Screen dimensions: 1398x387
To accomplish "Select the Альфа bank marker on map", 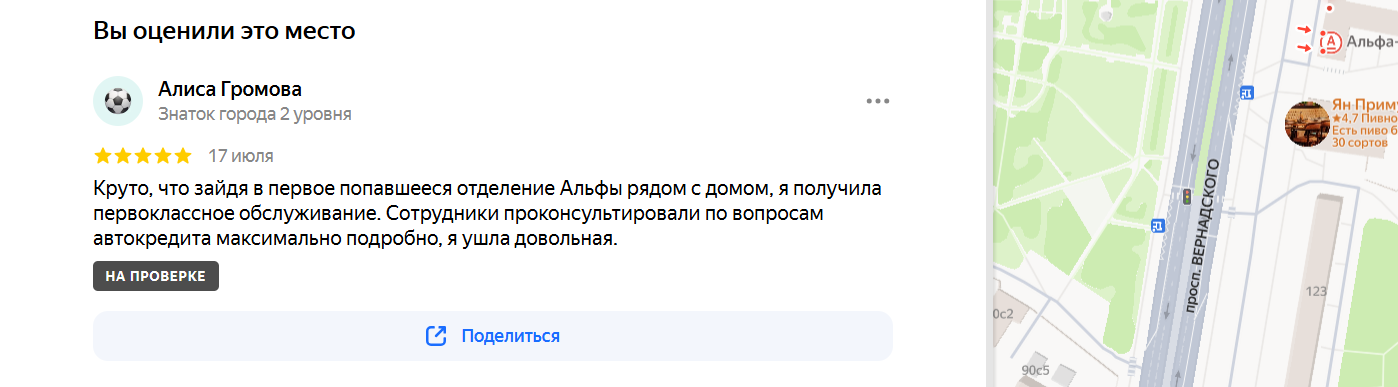I will (x=1330, y=41).
